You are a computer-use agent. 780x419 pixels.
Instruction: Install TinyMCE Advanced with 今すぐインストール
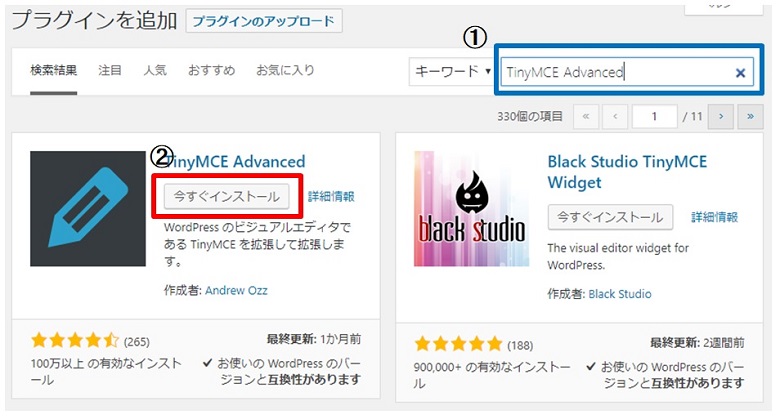(227, 195)
